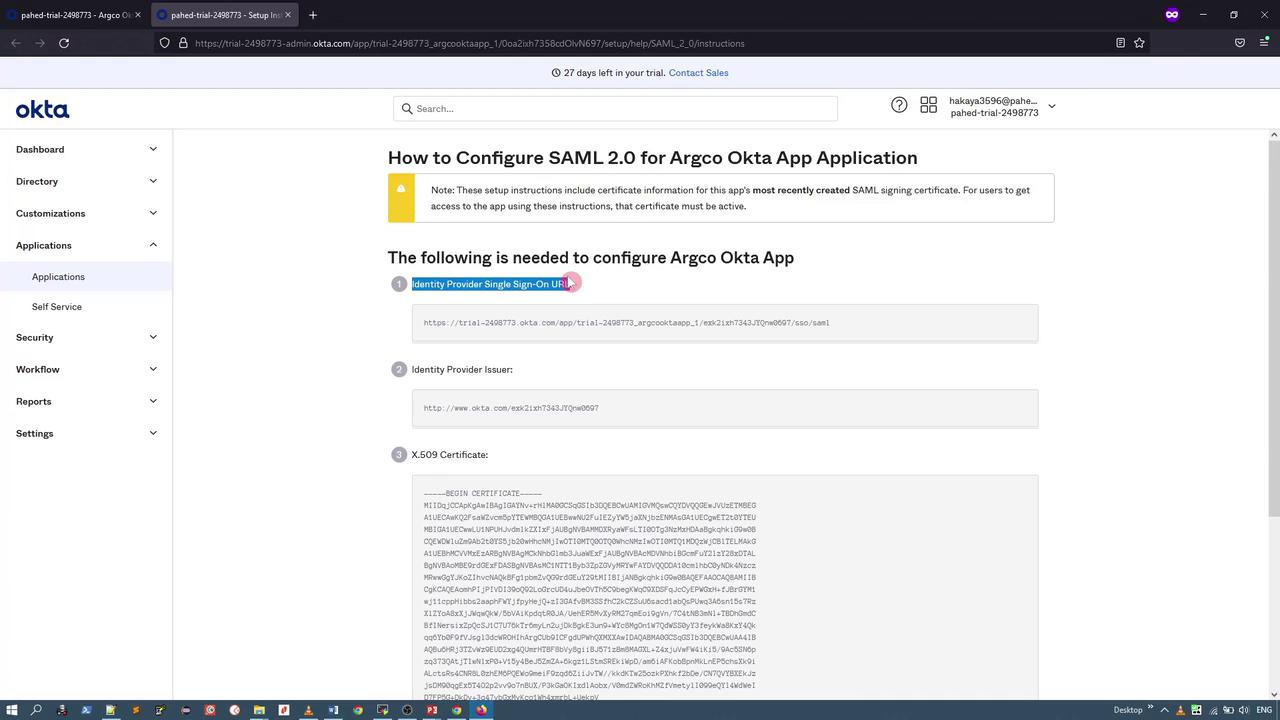Click the '27 days left in your trial' text

click(613, 73)
